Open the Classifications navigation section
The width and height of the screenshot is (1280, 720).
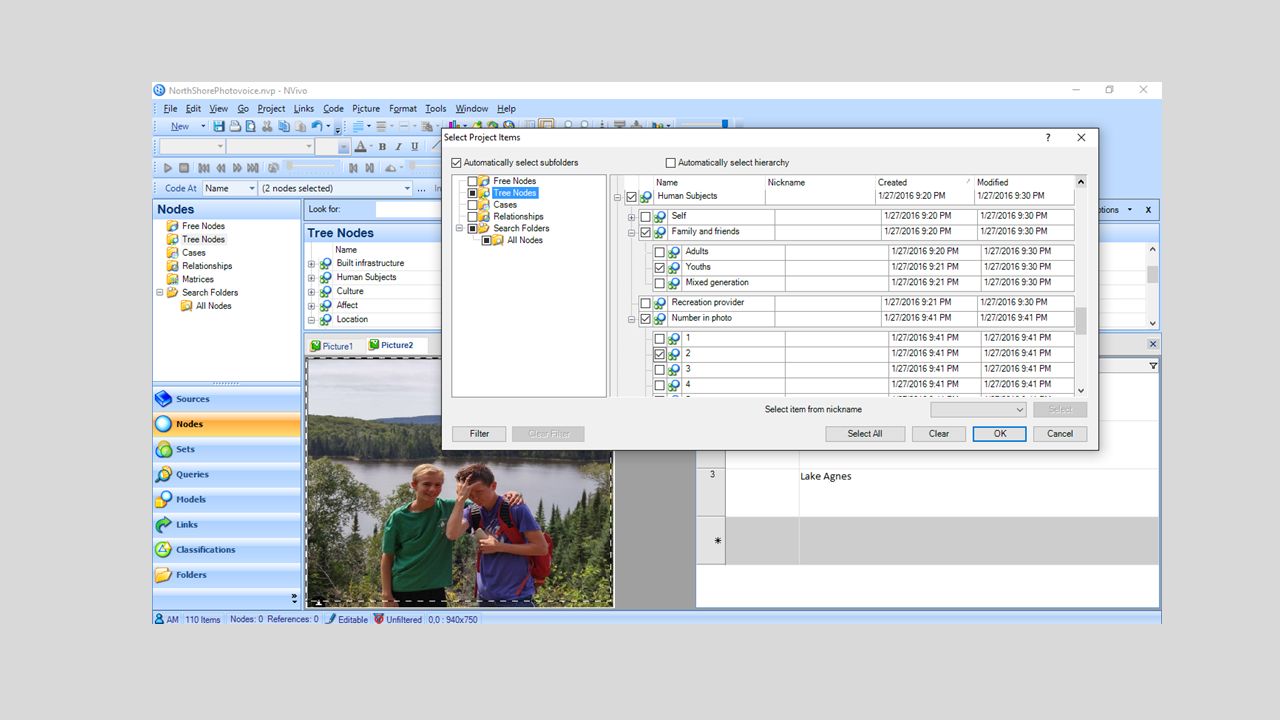tap(226, 549)
